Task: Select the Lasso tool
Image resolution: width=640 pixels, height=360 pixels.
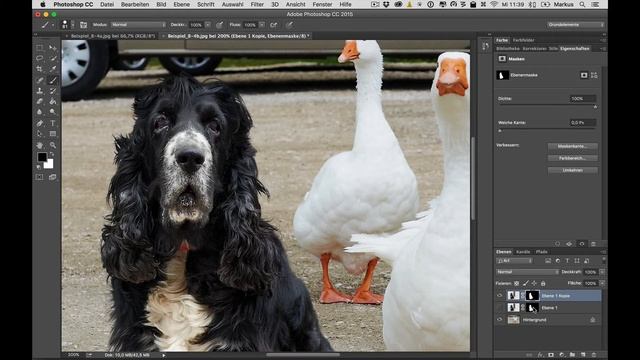Action: coord(40,58)
